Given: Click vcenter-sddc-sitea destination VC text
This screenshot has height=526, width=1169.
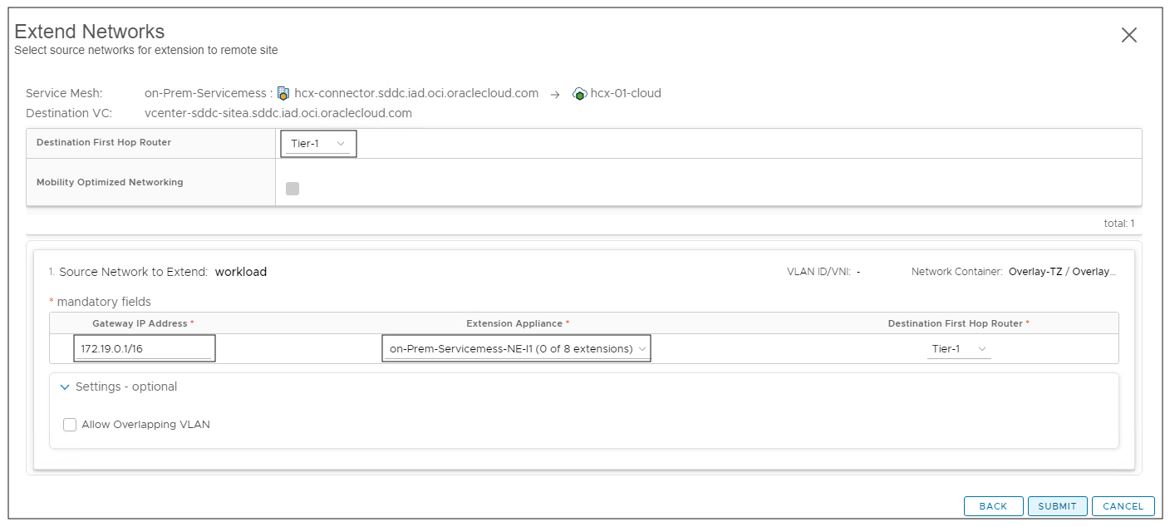Looking at the screenshot, I should point(278,113).
